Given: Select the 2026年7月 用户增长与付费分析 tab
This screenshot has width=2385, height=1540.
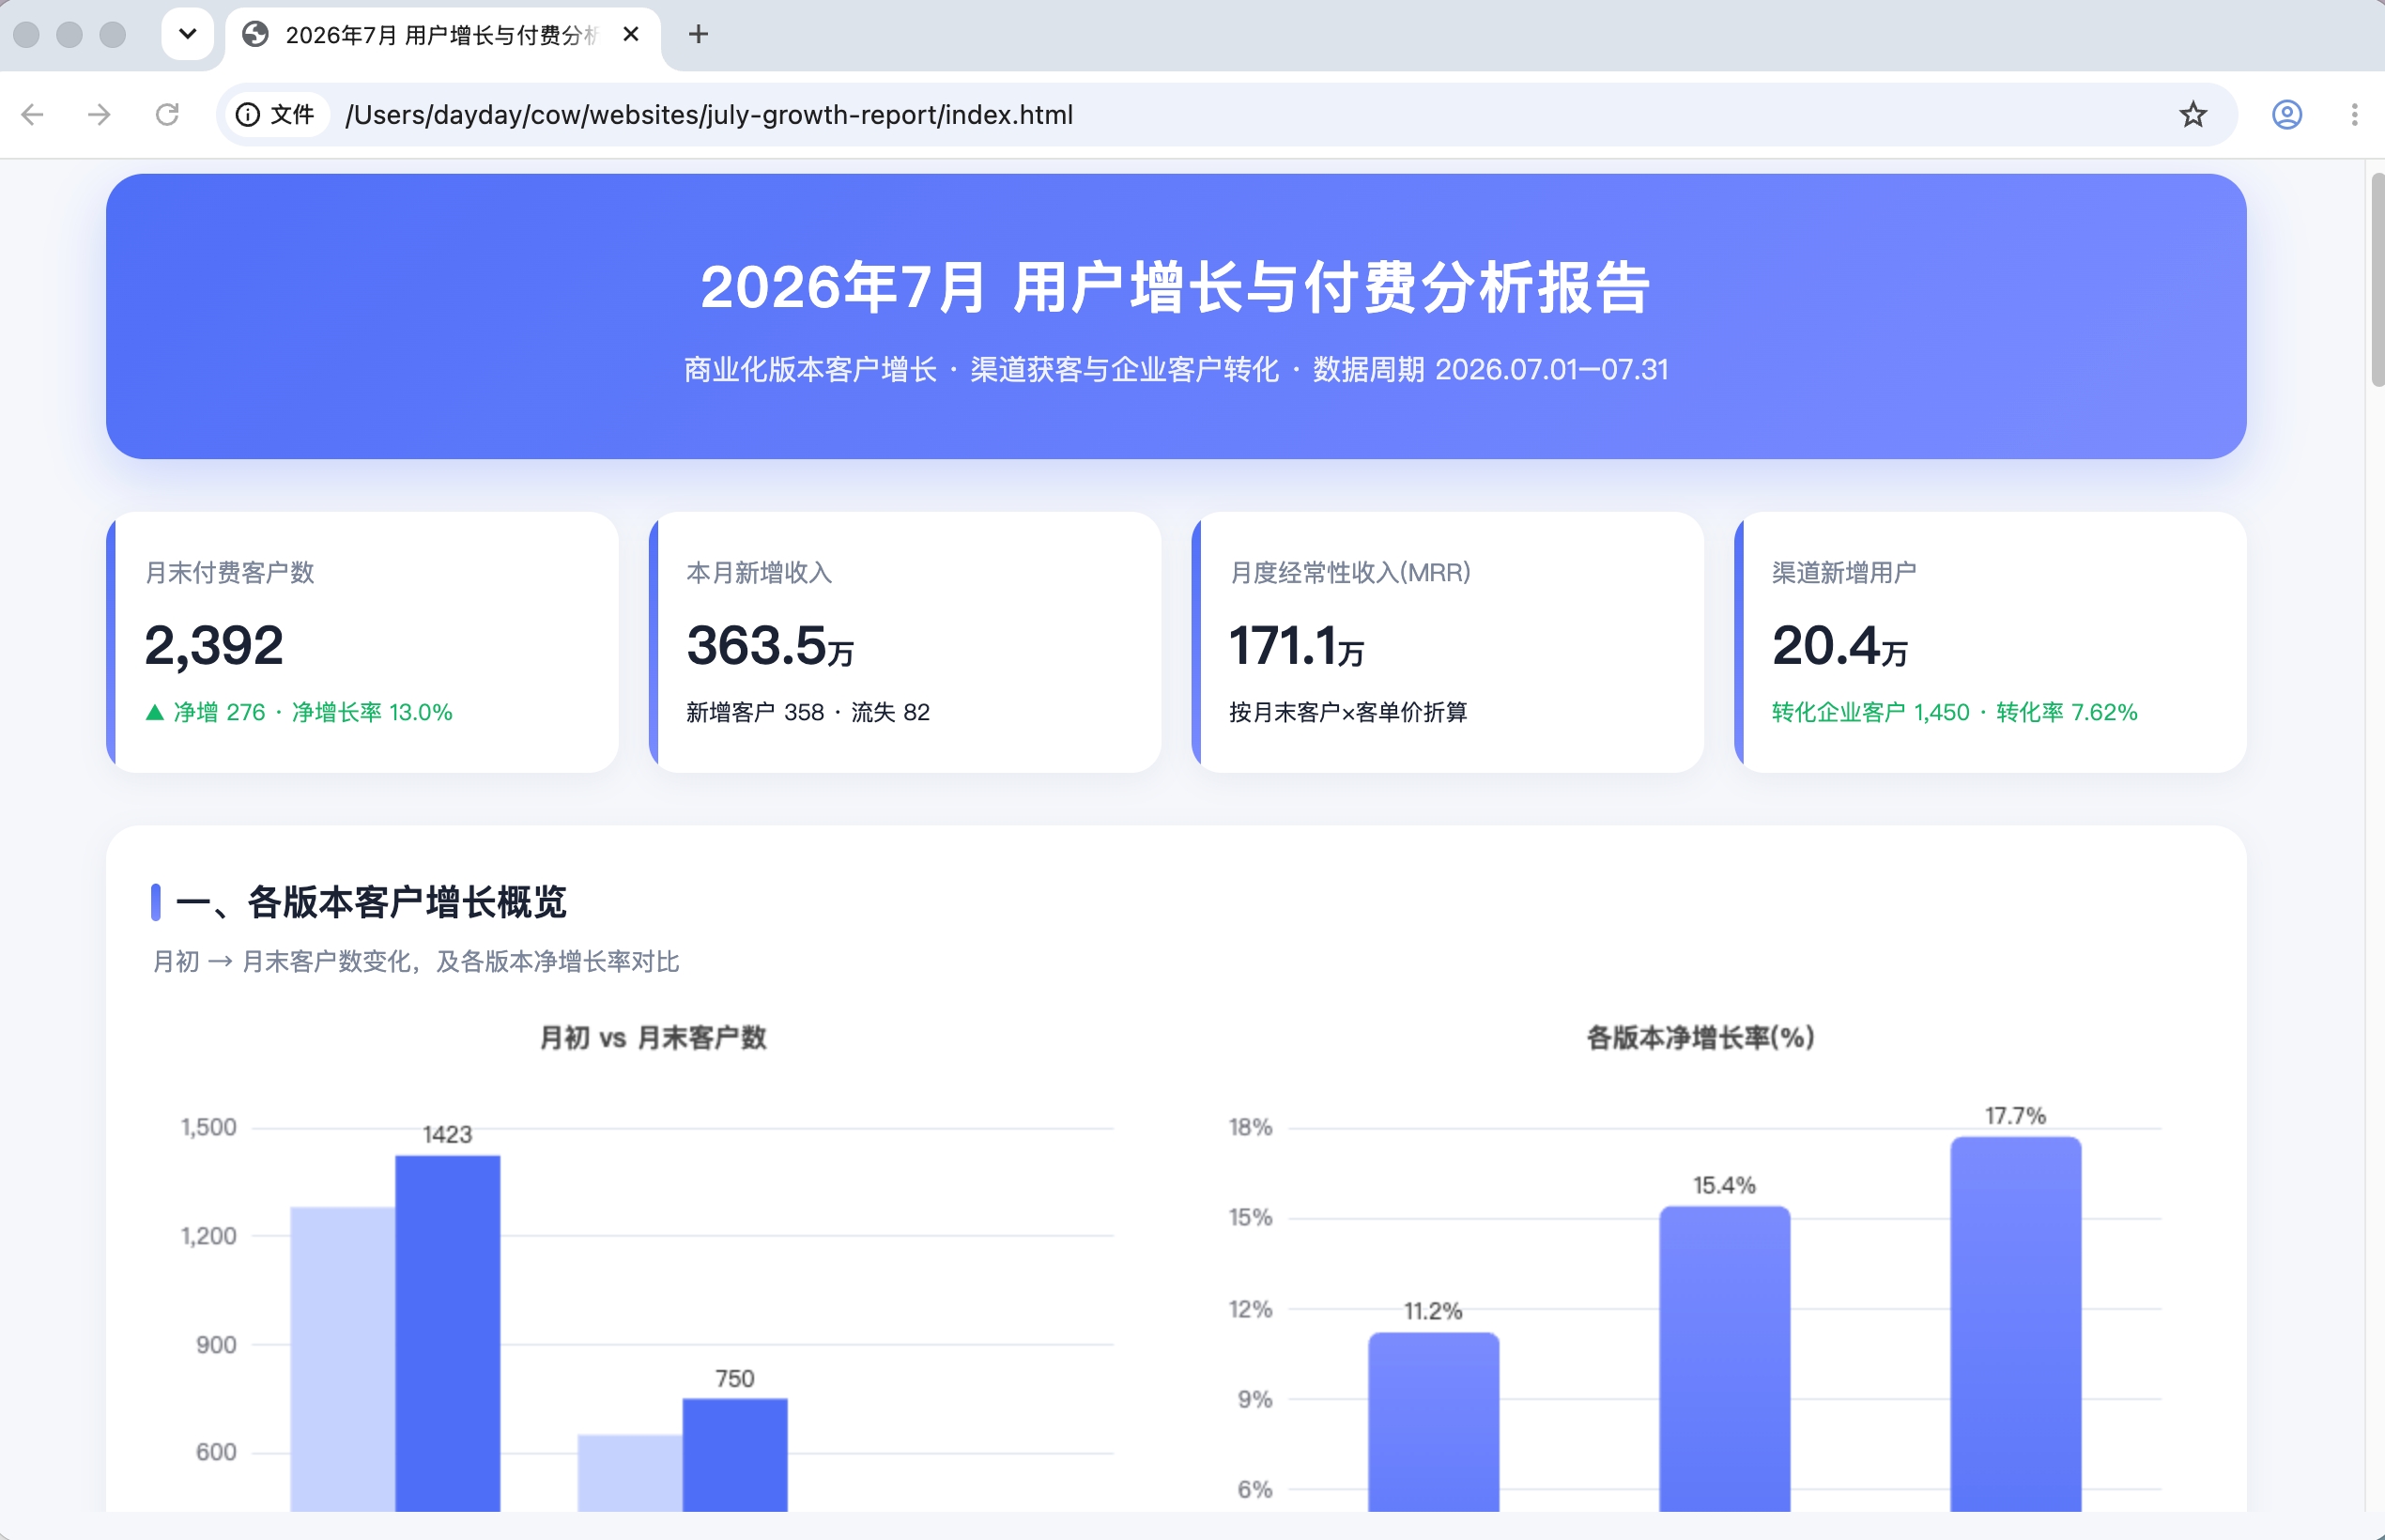Looking at the screenshot, I should (x=441, y=36).
